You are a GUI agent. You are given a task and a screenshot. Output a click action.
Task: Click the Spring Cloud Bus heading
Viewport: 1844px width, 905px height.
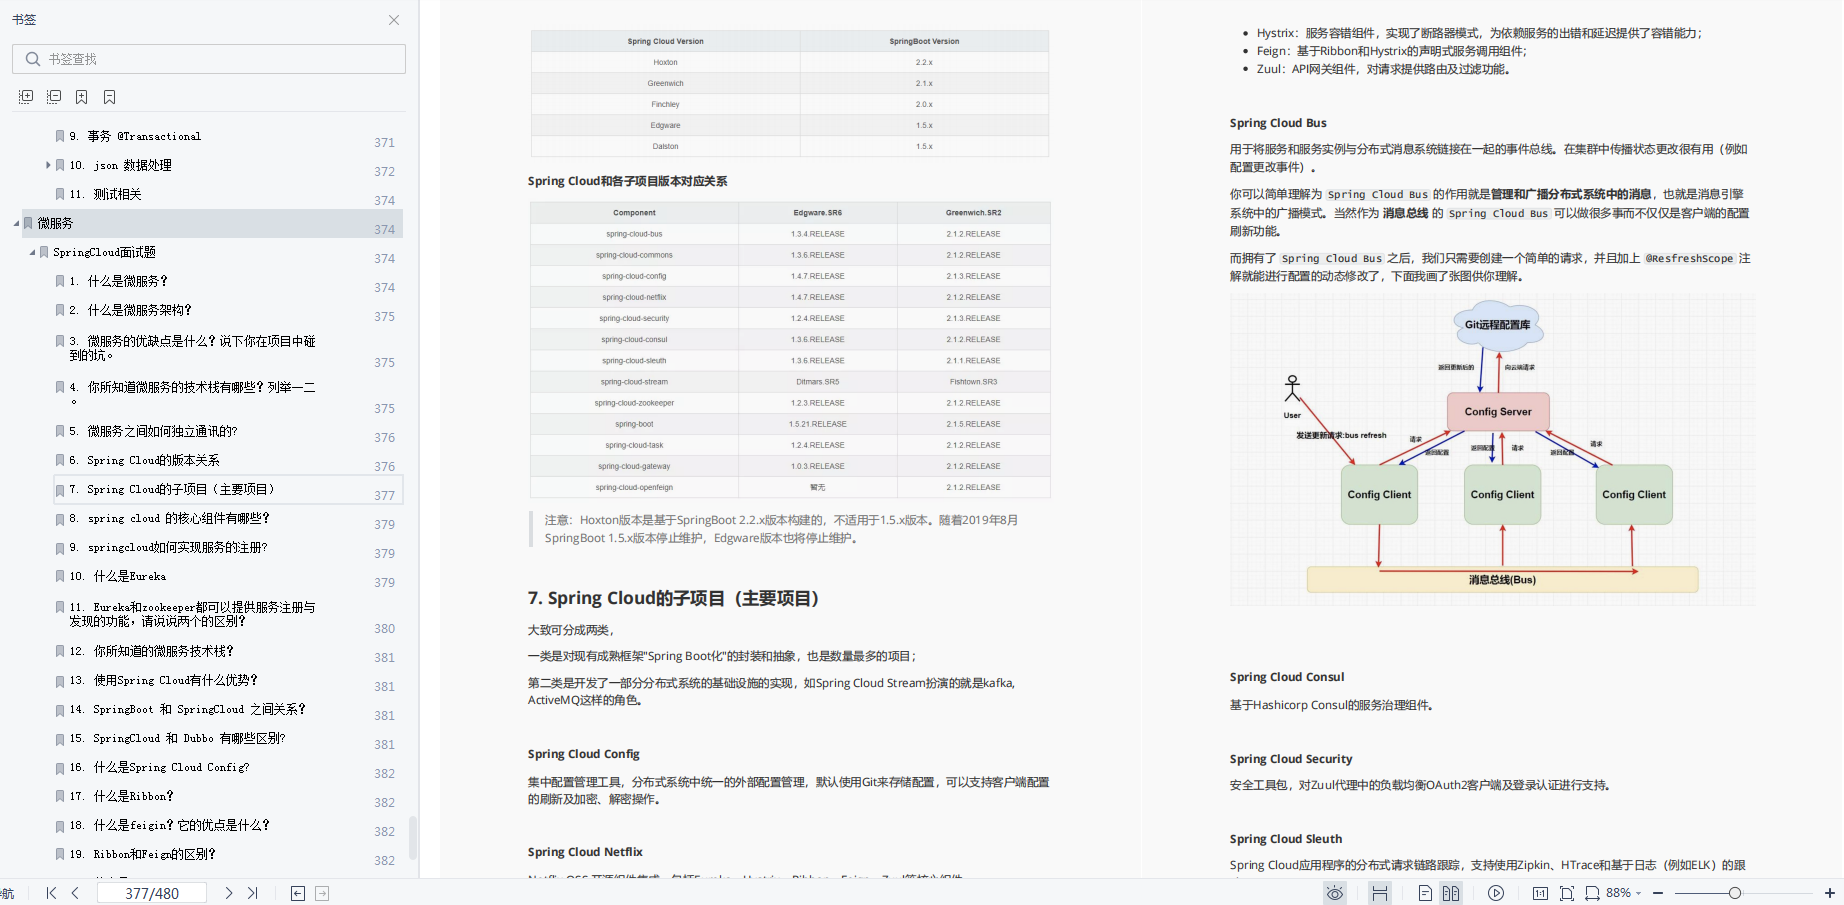coord(1278,123)
